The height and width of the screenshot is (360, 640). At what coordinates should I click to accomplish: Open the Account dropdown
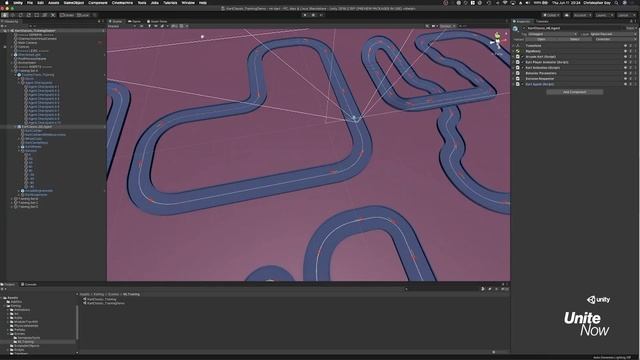(582, 15)
